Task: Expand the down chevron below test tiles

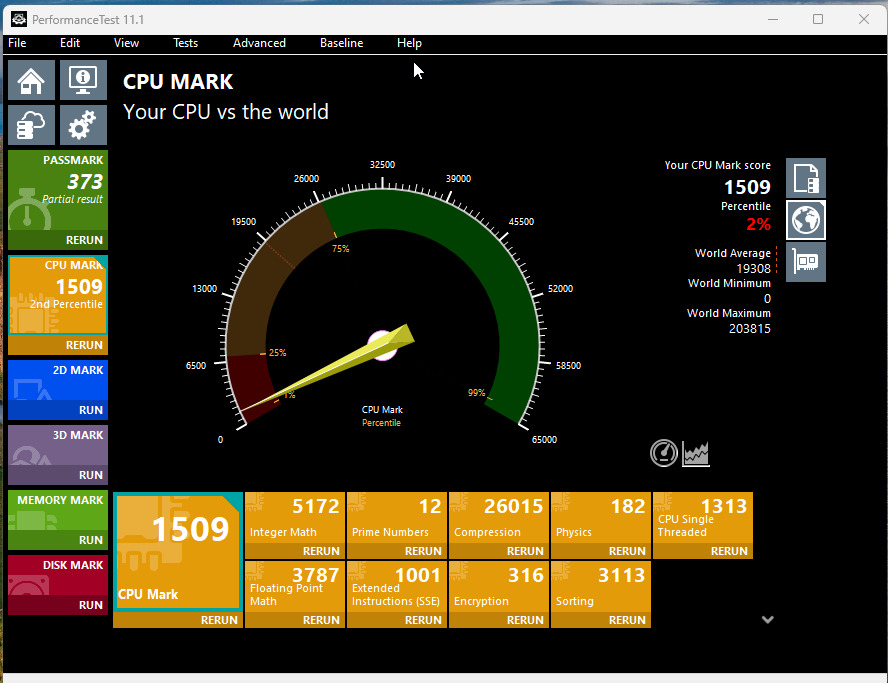Action: tap(767, 620)
